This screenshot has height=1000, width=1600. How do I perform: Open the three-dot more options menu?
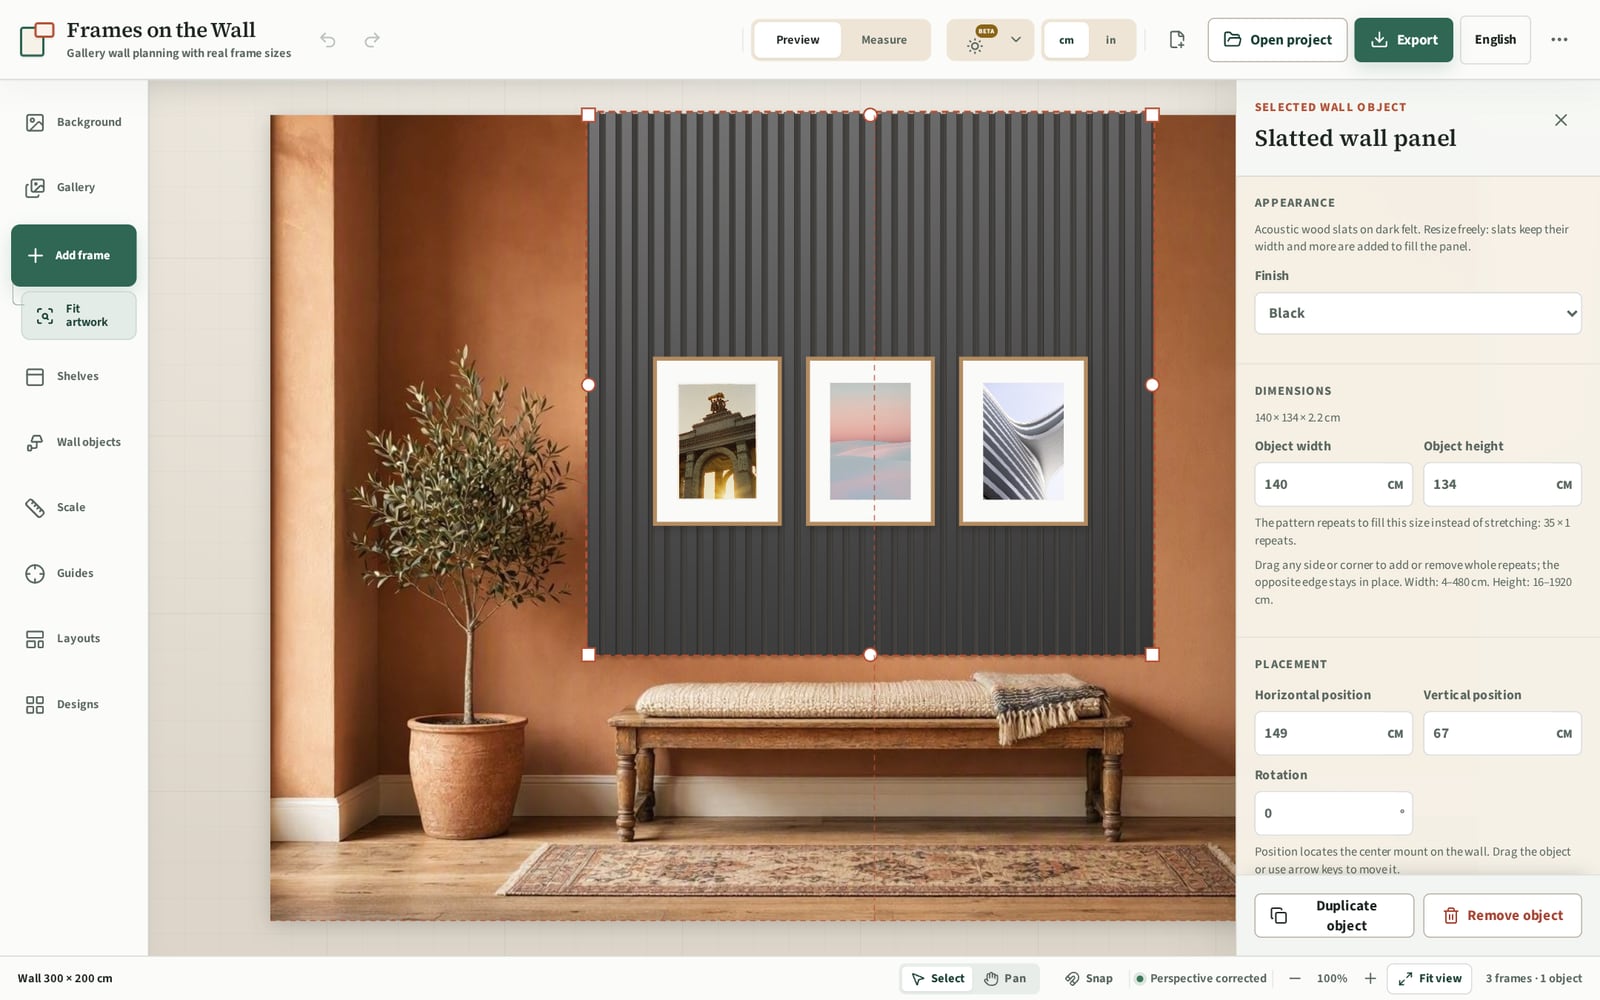point(1559,40)
